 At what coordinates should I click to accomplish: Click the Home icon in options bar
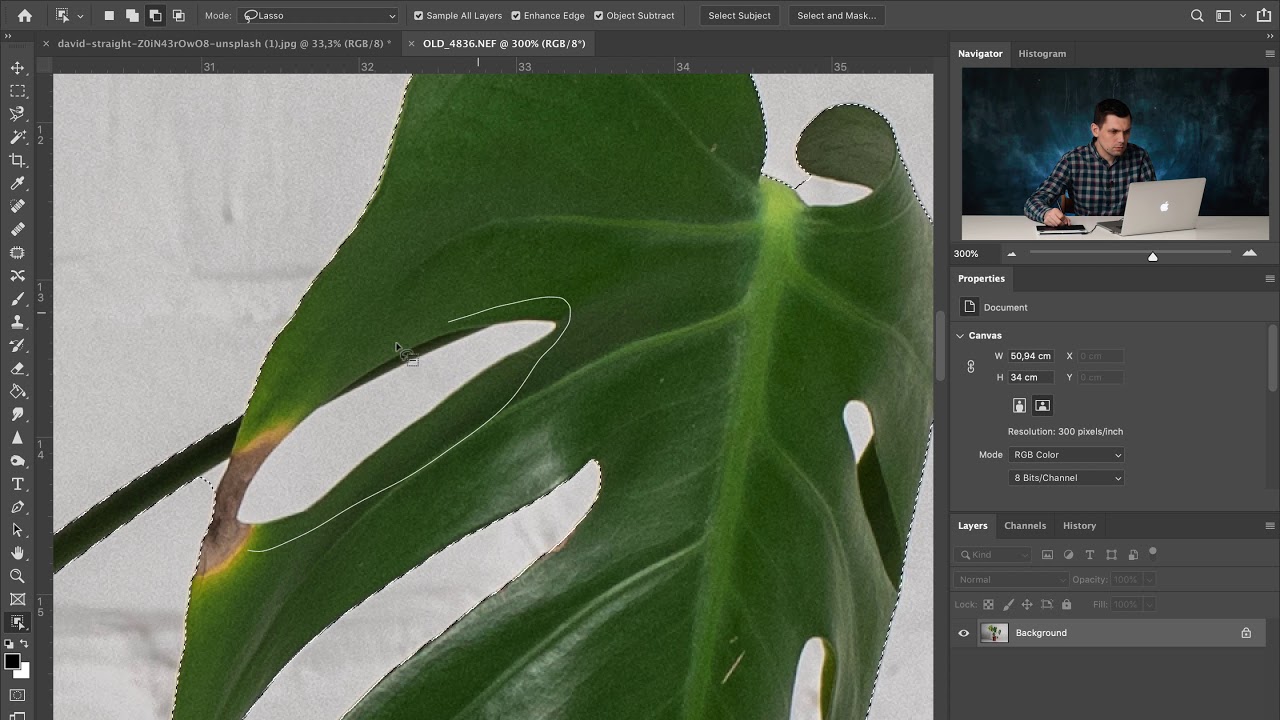click(25, 16)
